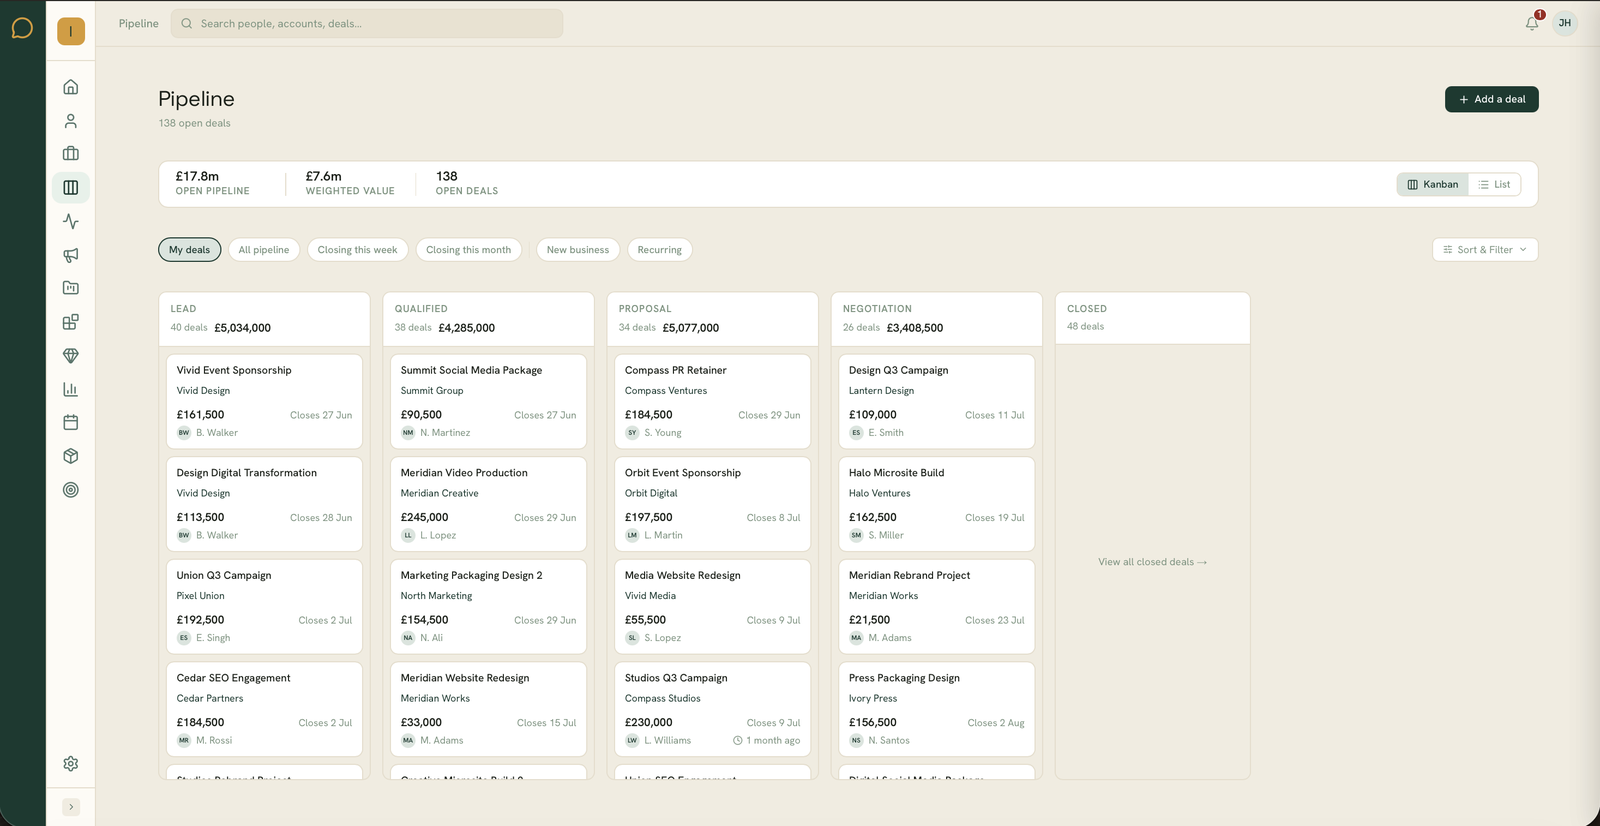Open the Press Packaging Design deal

[936, 709]
